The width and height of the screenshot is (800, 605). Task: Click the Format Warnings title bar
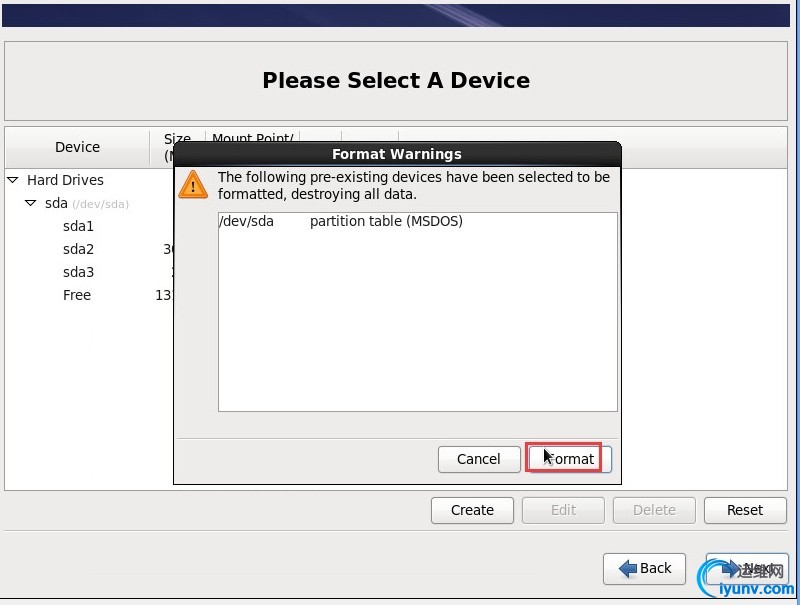397,154
